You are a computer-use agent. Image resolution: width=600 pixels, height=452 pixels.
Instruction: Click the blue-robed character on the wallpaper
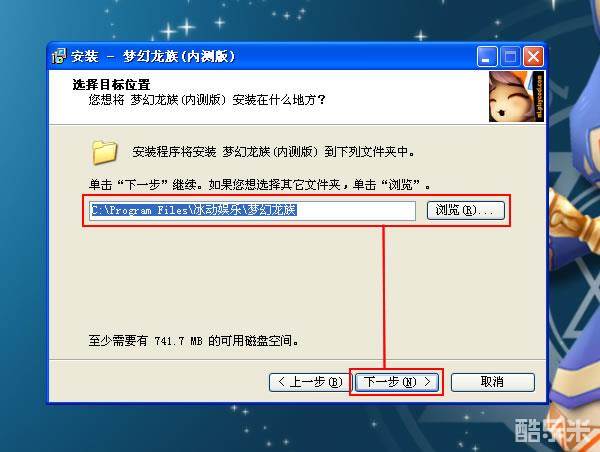click(x=576, y=230)
